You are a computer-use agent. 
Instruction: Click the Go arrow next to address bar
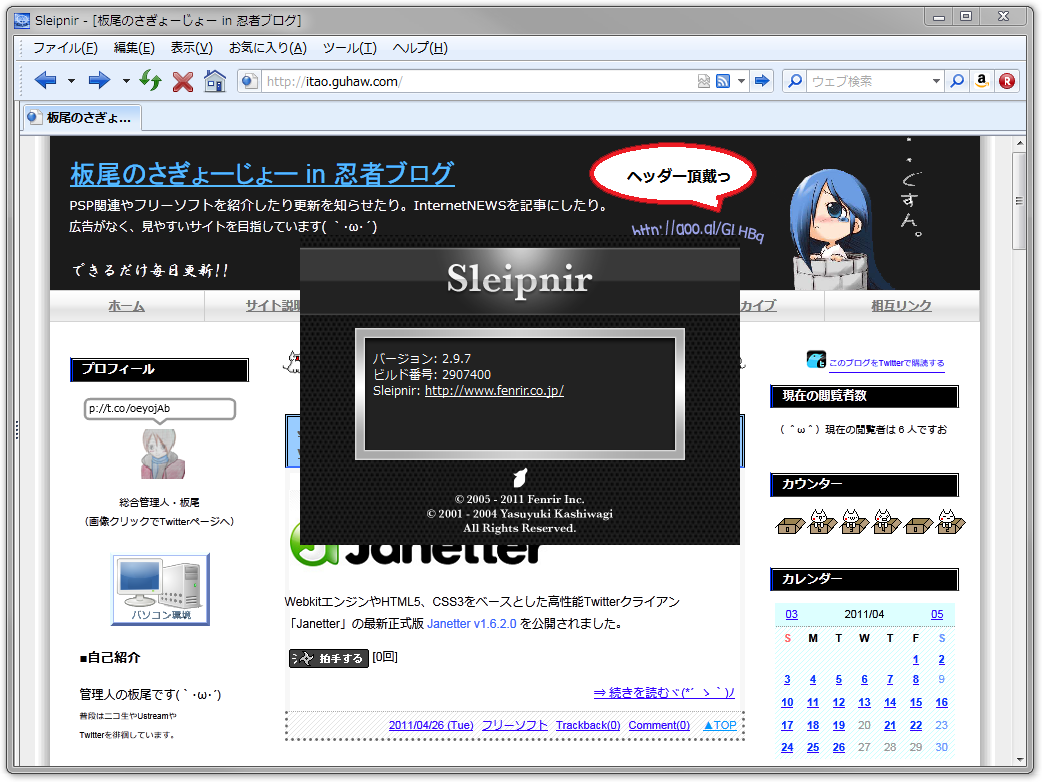(762, 81)
